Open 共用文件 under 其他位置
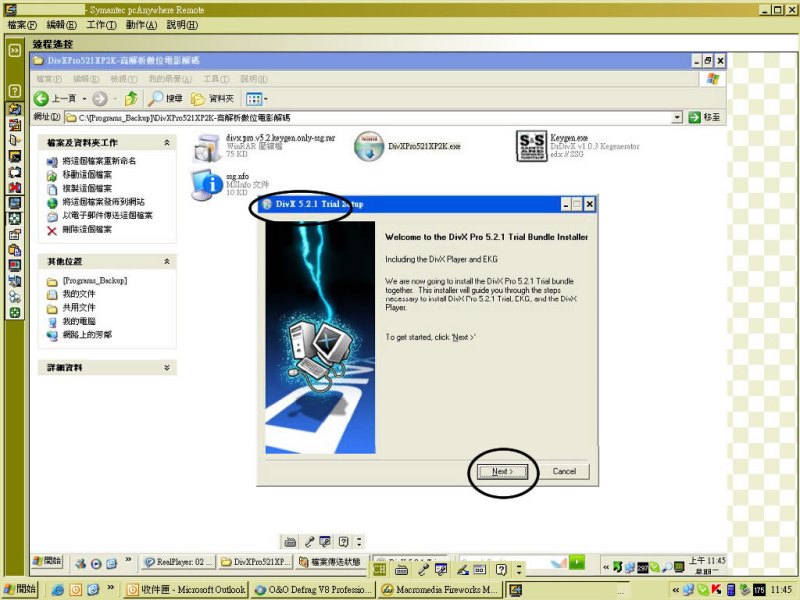The image size is (800, 600). click(79, 308)
